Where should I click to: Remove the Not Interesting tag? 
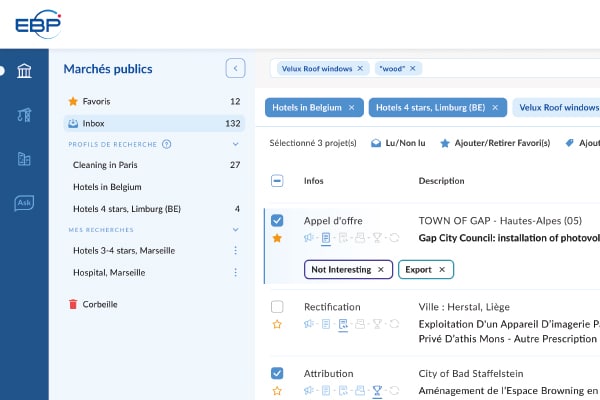click(x=380, y=269)
